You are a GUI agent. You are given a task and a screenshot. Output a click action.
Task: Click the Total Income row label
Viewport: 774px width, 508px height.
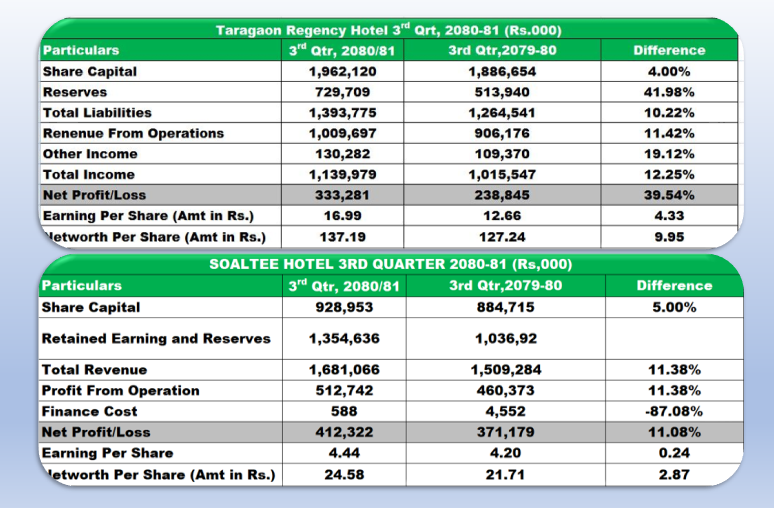(89, 175)
